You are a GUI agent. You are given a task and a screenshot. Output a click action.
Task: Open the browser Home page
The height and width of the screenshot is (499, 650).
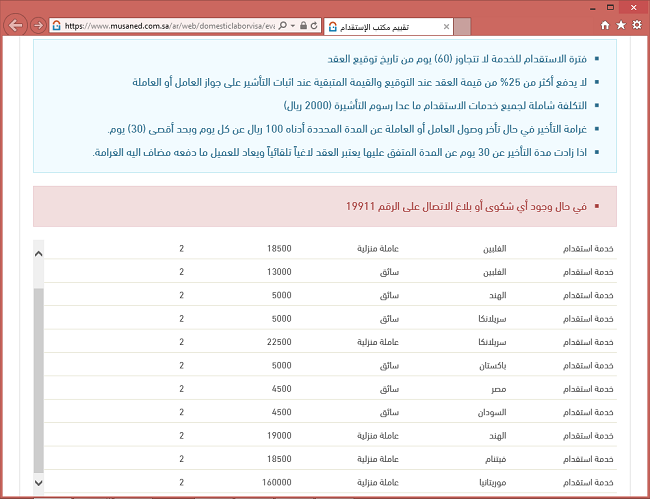605,25
